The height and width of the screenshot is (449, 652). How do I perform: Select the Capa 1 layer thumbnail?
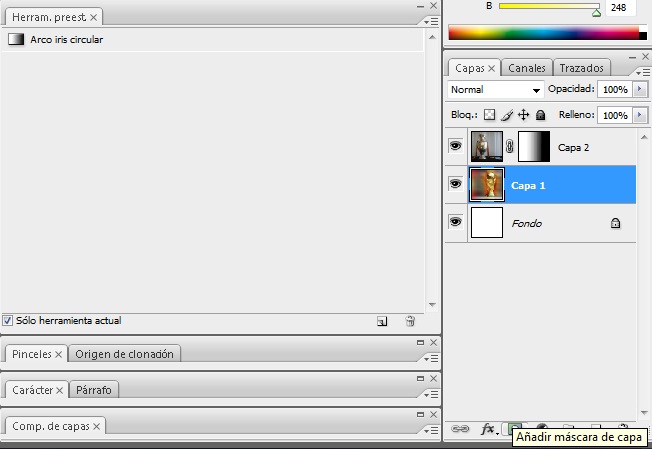pos(487,185)
